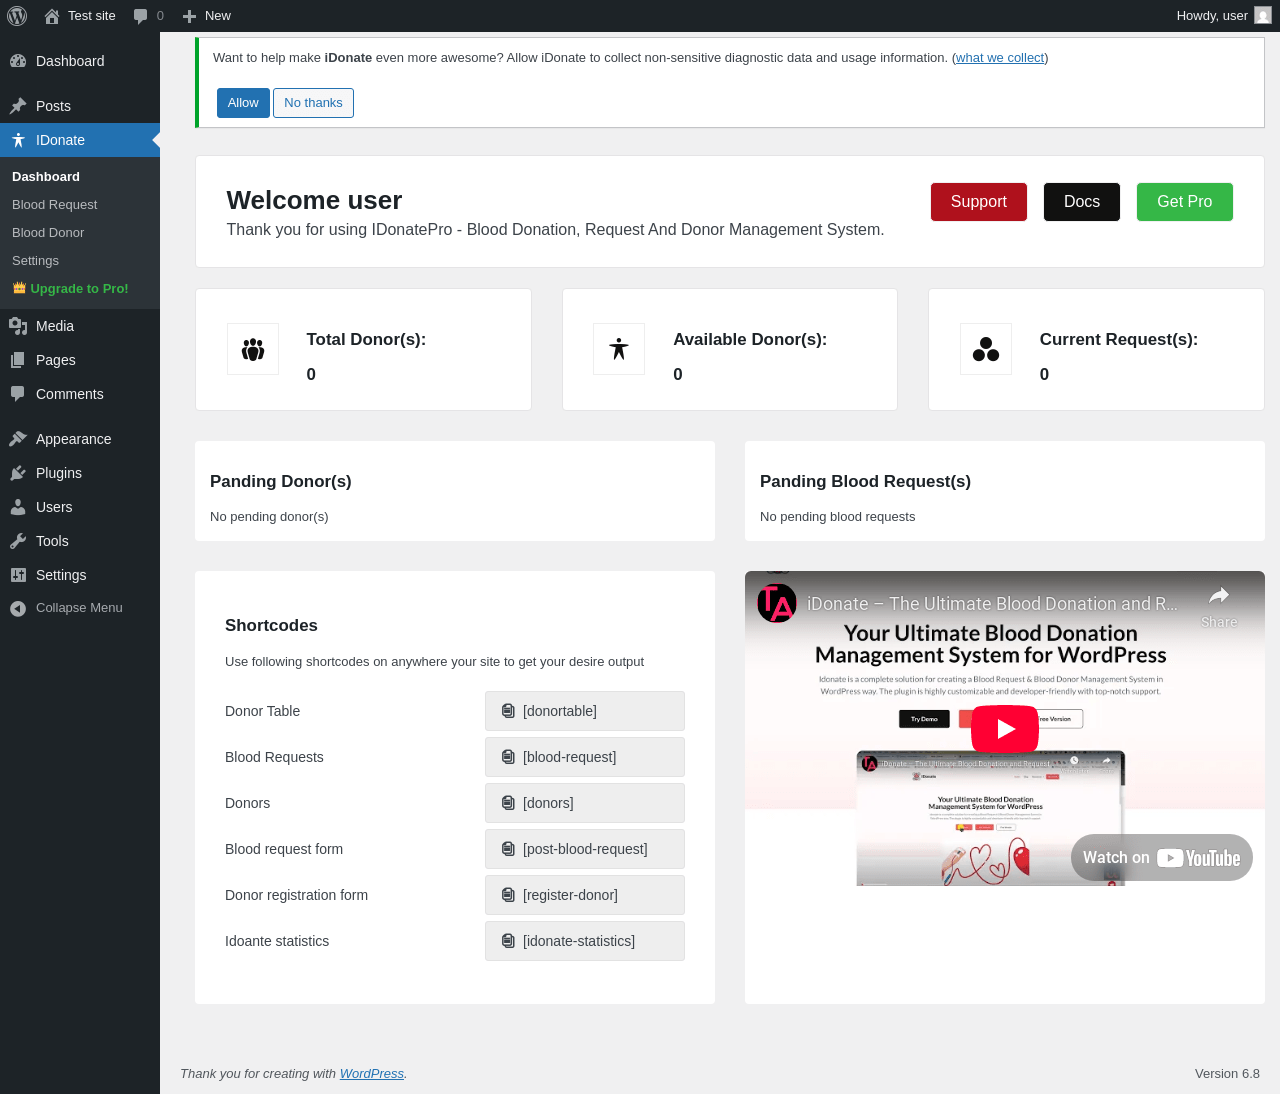Viewport: 1280px width, 1094px height.
Task: Decline tracking with No thanks button
Action: 313,103
